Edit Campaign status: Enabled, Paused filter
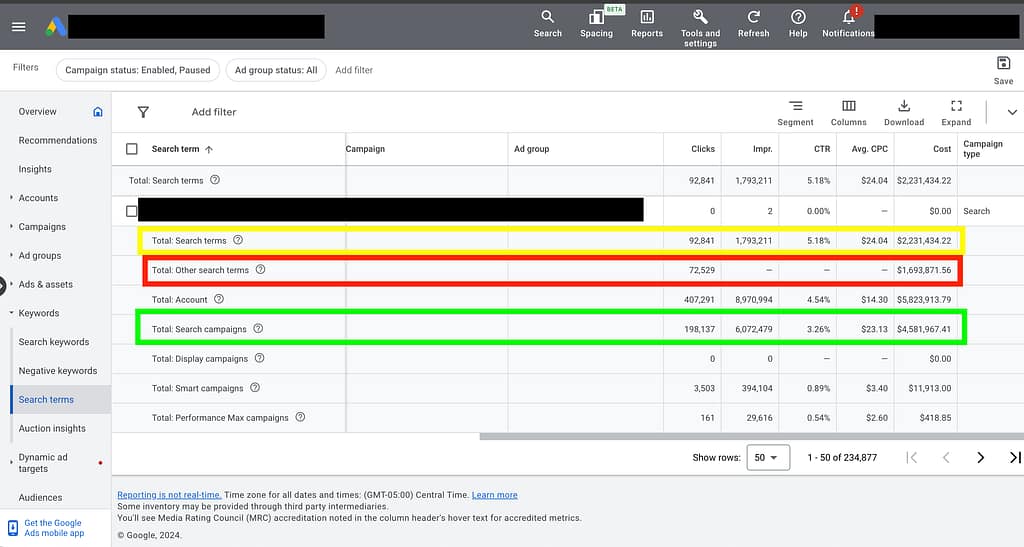 (138, 70)
